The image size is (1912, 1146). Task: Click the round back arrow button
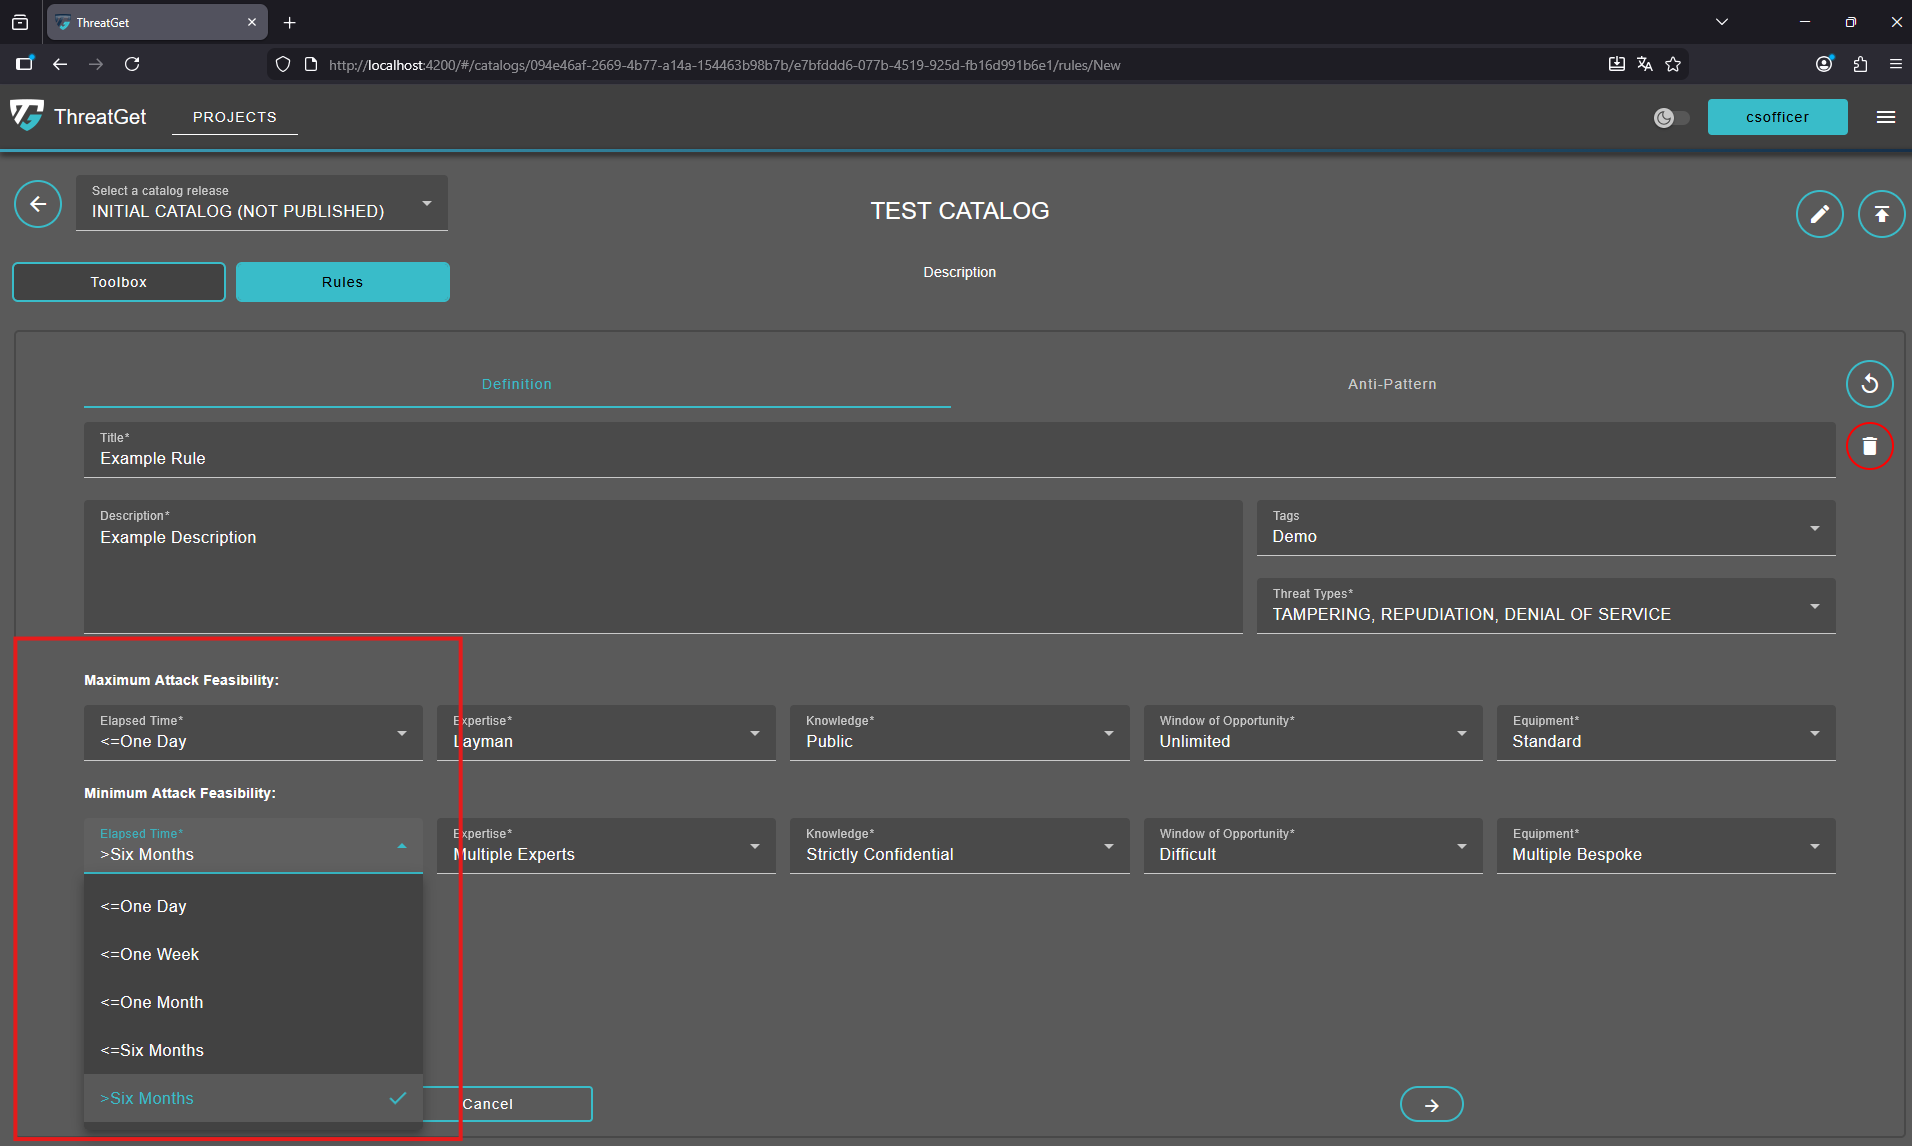pyautogui.click(x=38, y=205)
